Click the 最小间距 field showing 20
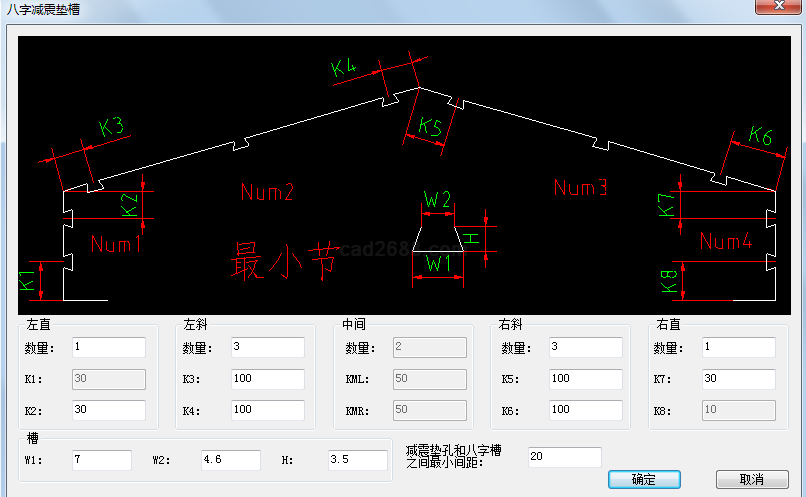 [x=565, y=457]
